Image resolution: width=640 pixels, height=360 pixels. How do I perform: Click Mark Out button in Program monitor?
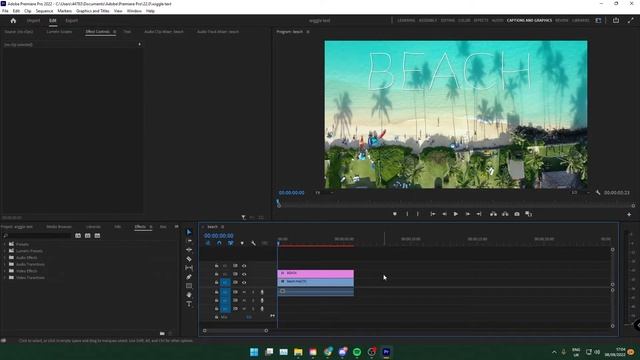(418, 214)
